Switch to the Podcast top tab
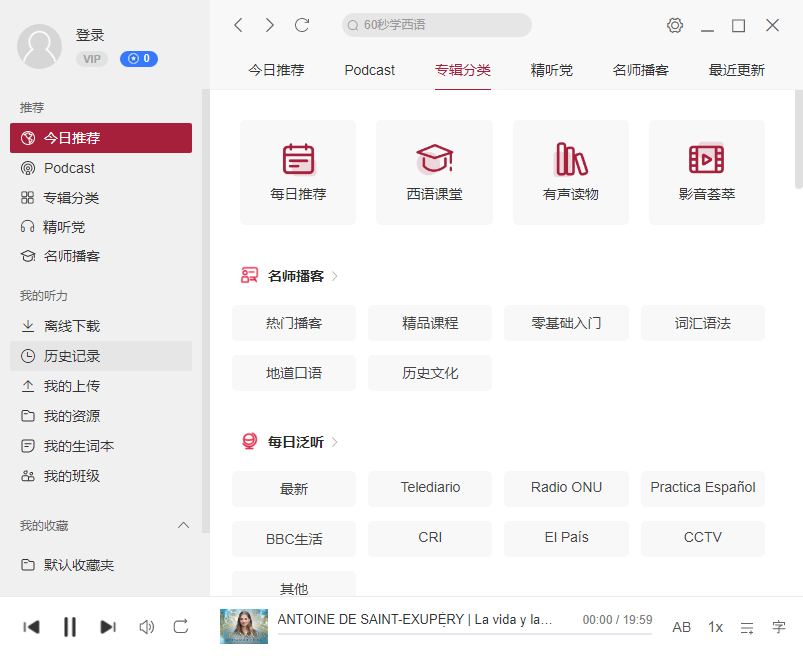 pyautogui.click(x=370, y=70)
